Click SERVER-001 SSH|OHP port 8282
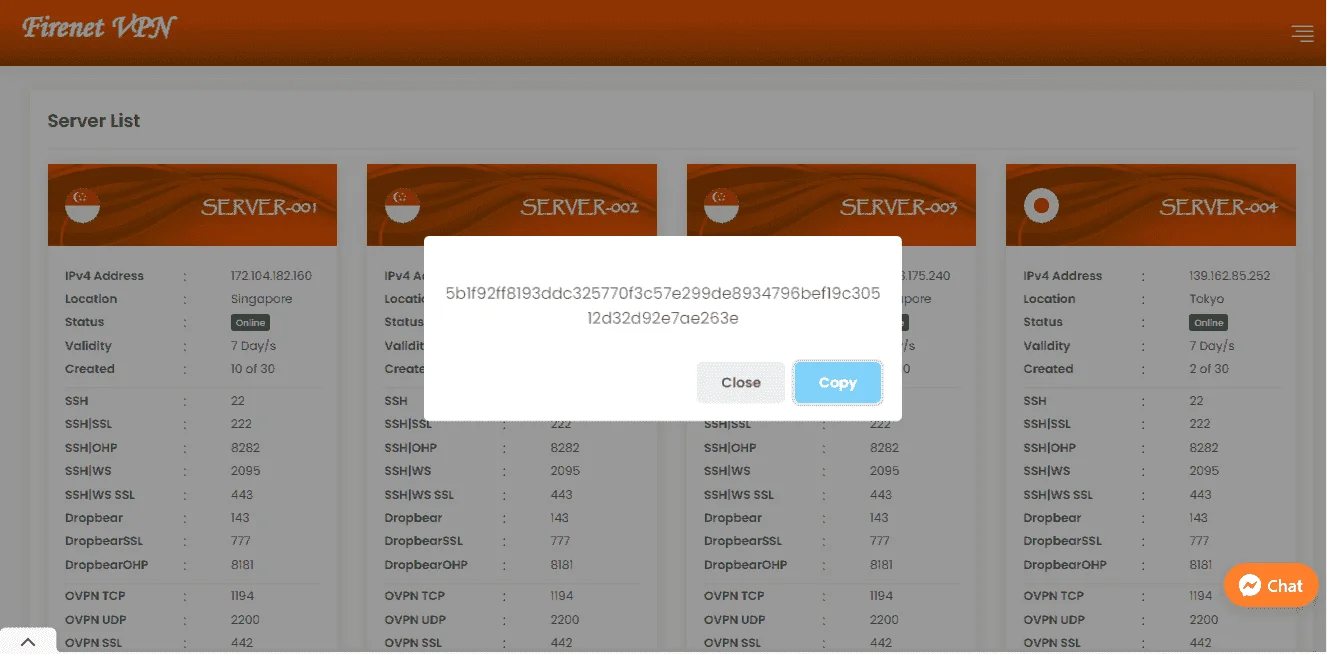The height and width of the screenshot is (654, 1327). pos(245,448)
